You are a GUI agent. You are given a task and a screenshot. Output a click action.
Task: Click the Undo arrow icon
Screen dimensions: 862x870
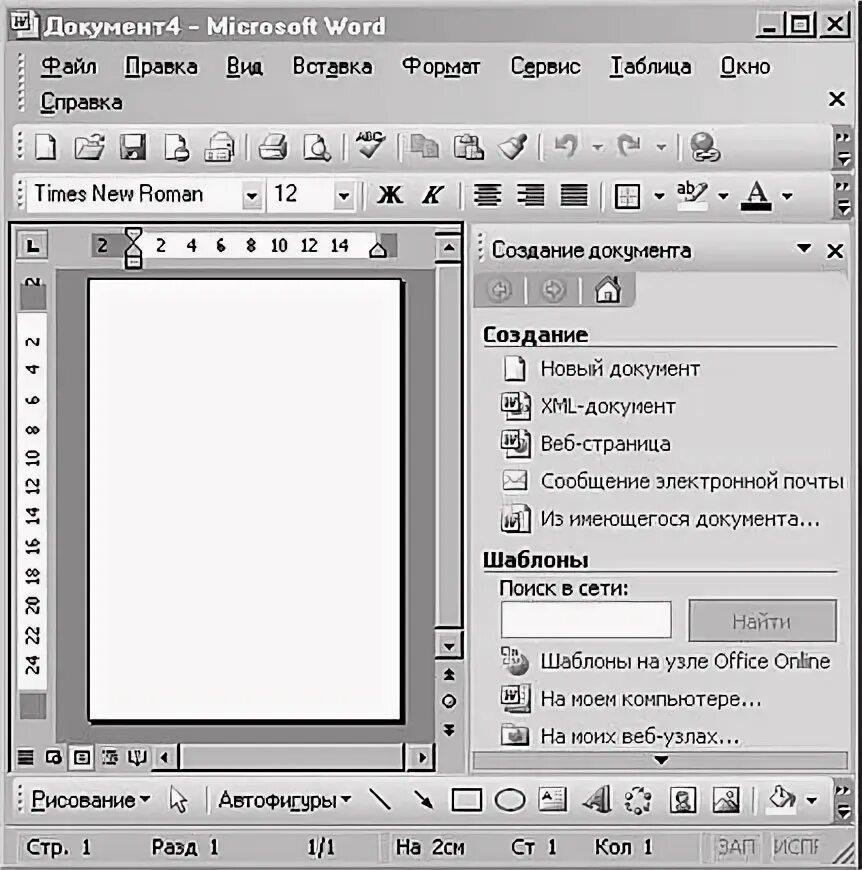pyautogui.click(x=566, y=146)
